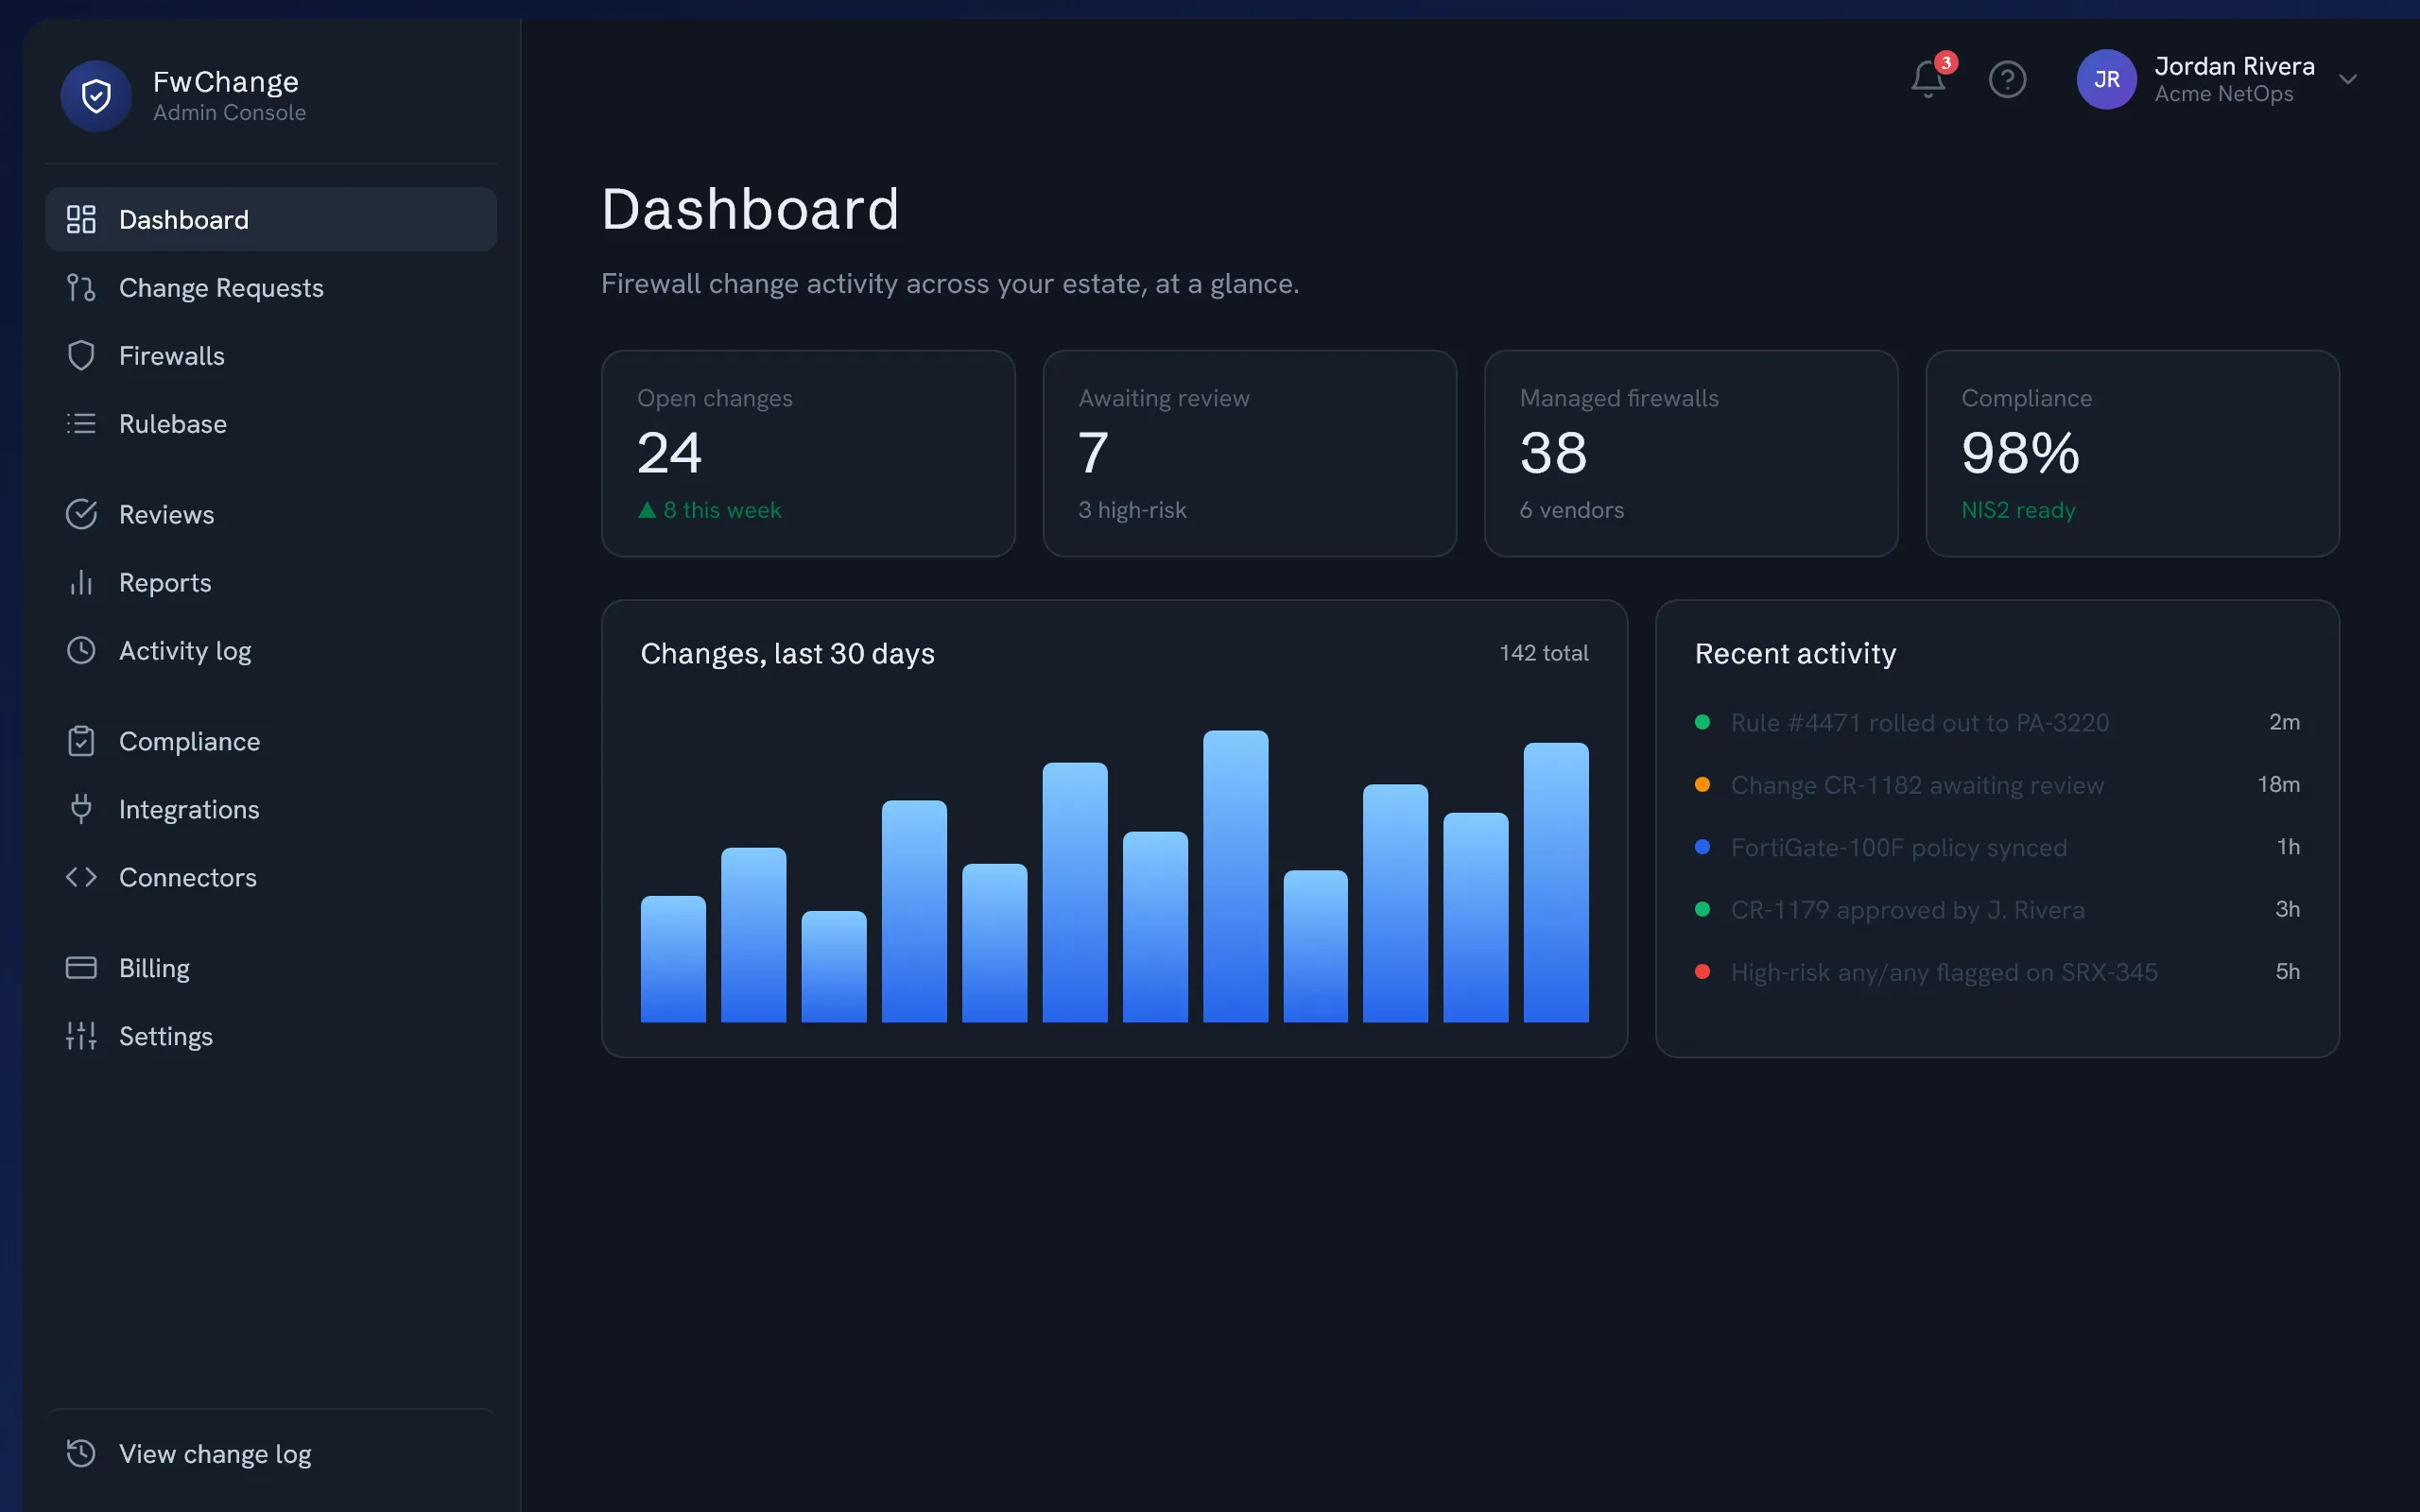This screenshot has height=1512, width=2420.
Task: Click the '18m' timestamp
Action: (2278, 784)
